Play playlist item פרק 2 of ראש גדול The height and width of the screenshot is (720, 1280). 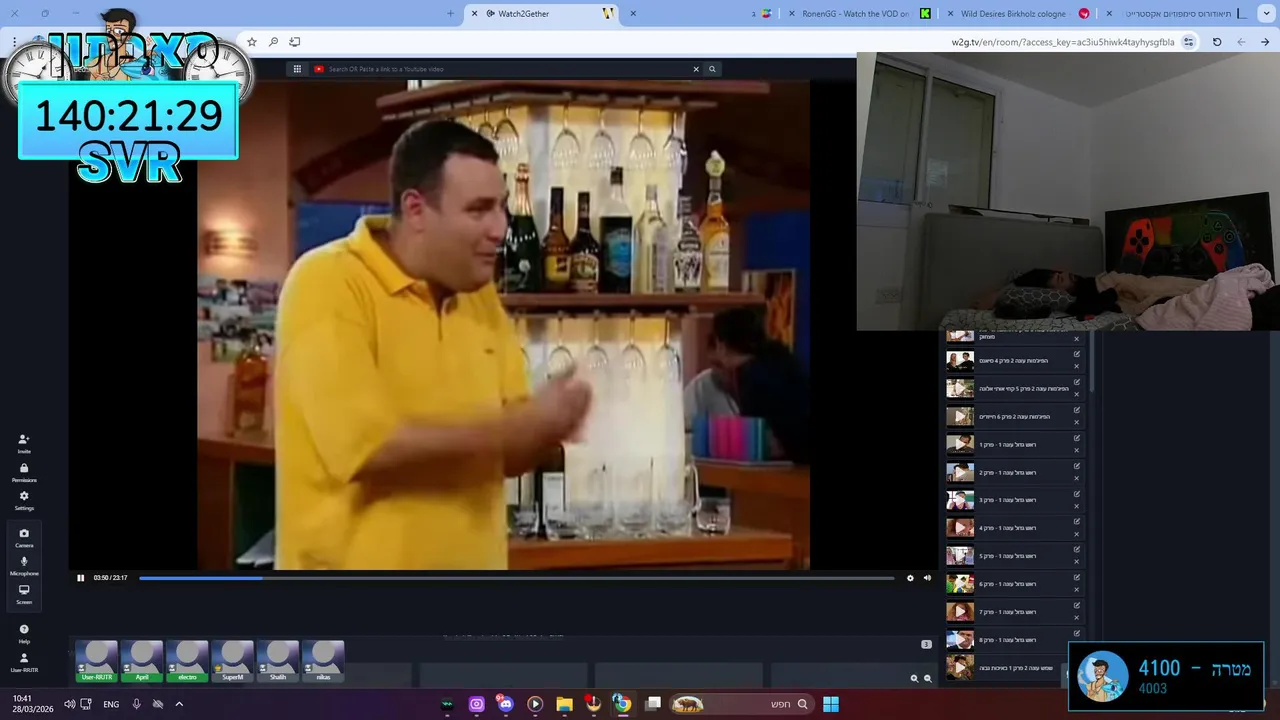pos(960,472)
